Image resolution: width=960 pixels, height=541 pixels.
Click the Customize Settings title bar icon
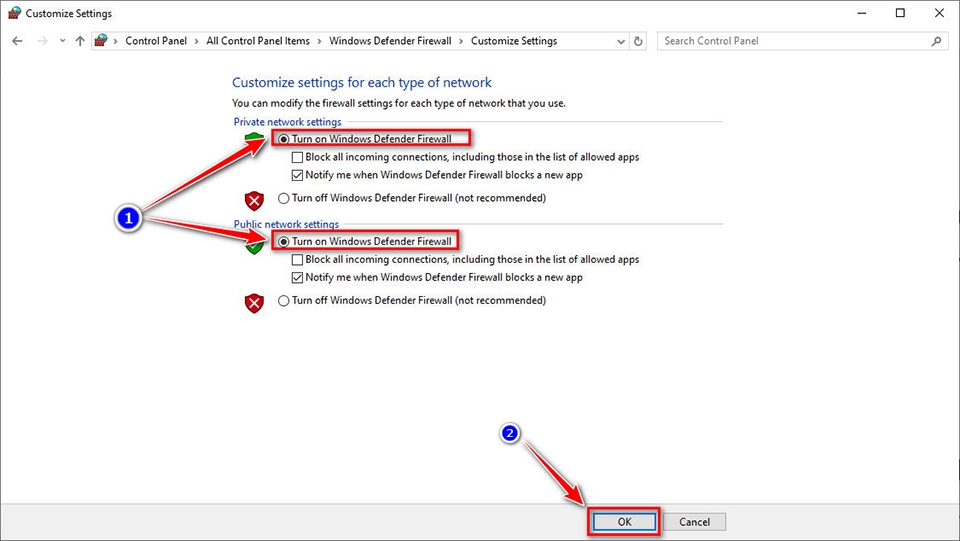(x=14, y=13)
